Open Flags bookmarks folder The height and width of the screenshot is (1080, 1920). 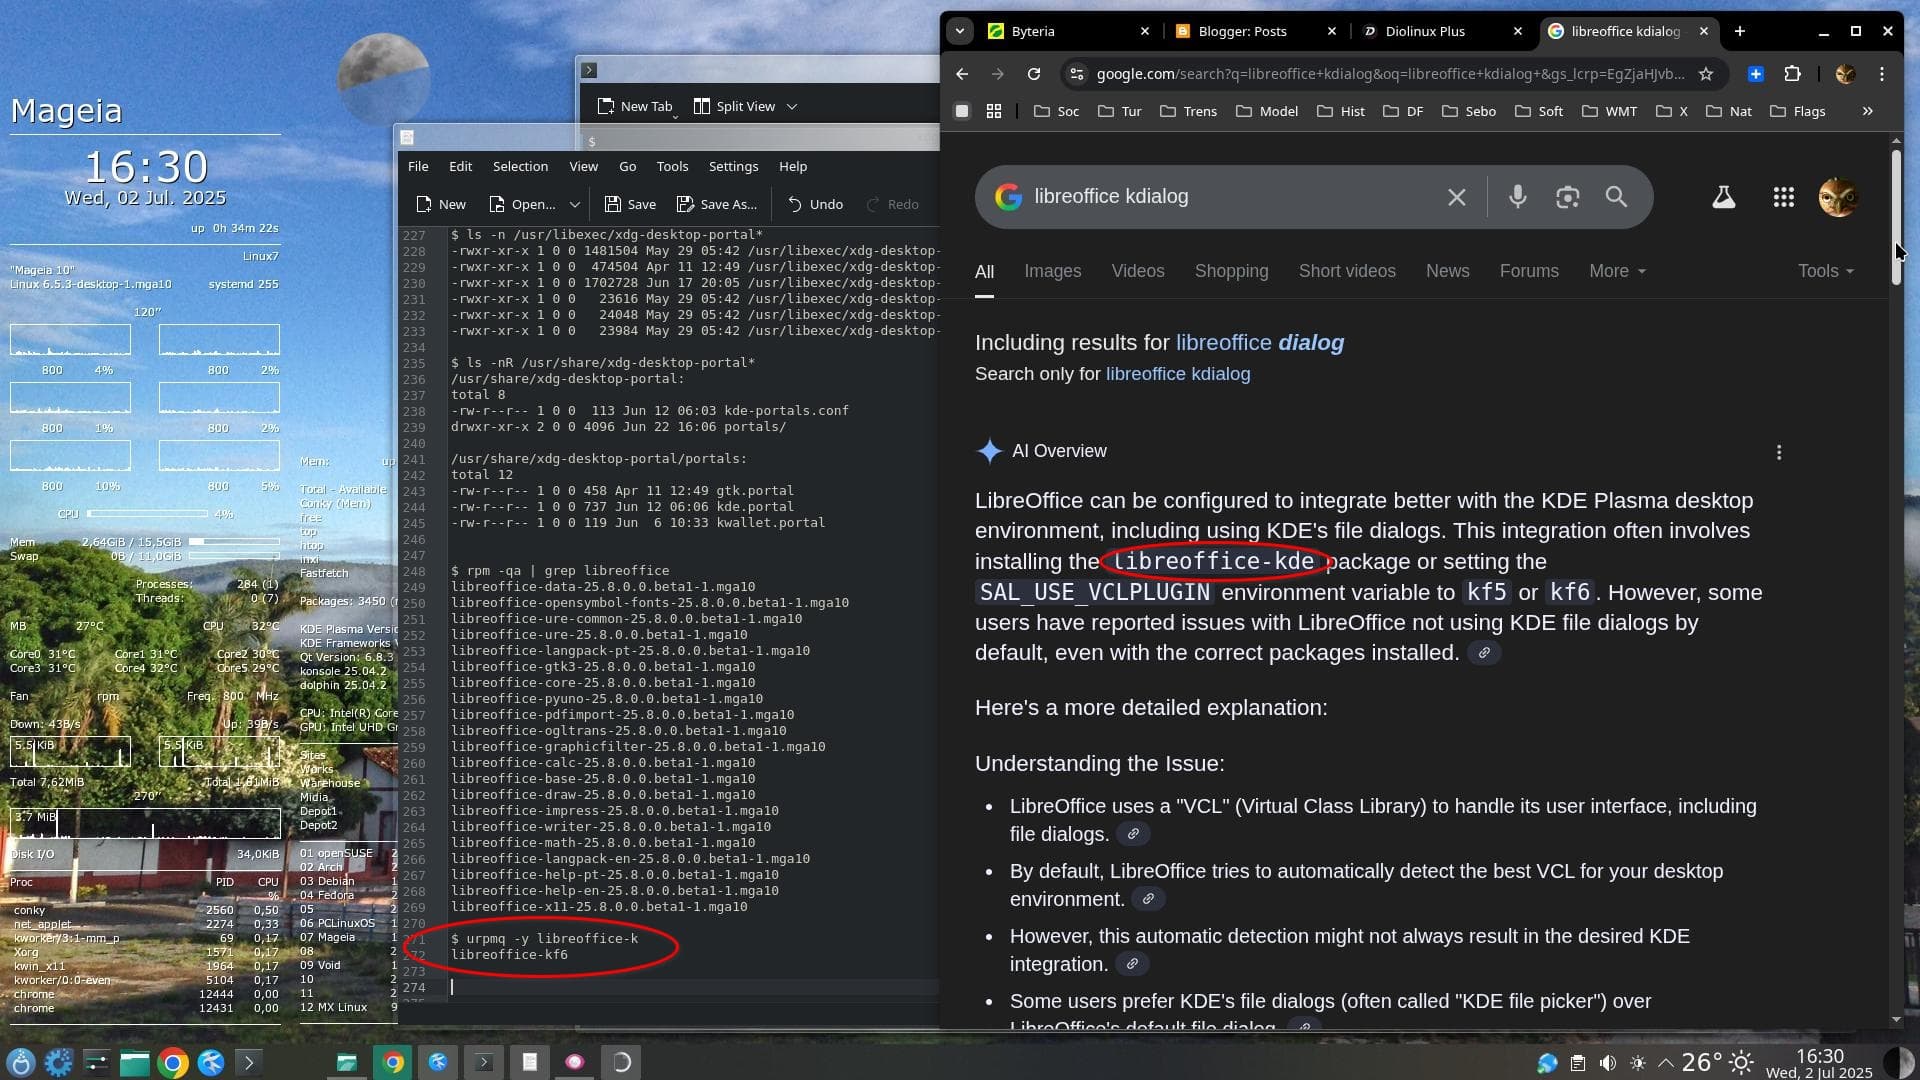[1798, 111]
